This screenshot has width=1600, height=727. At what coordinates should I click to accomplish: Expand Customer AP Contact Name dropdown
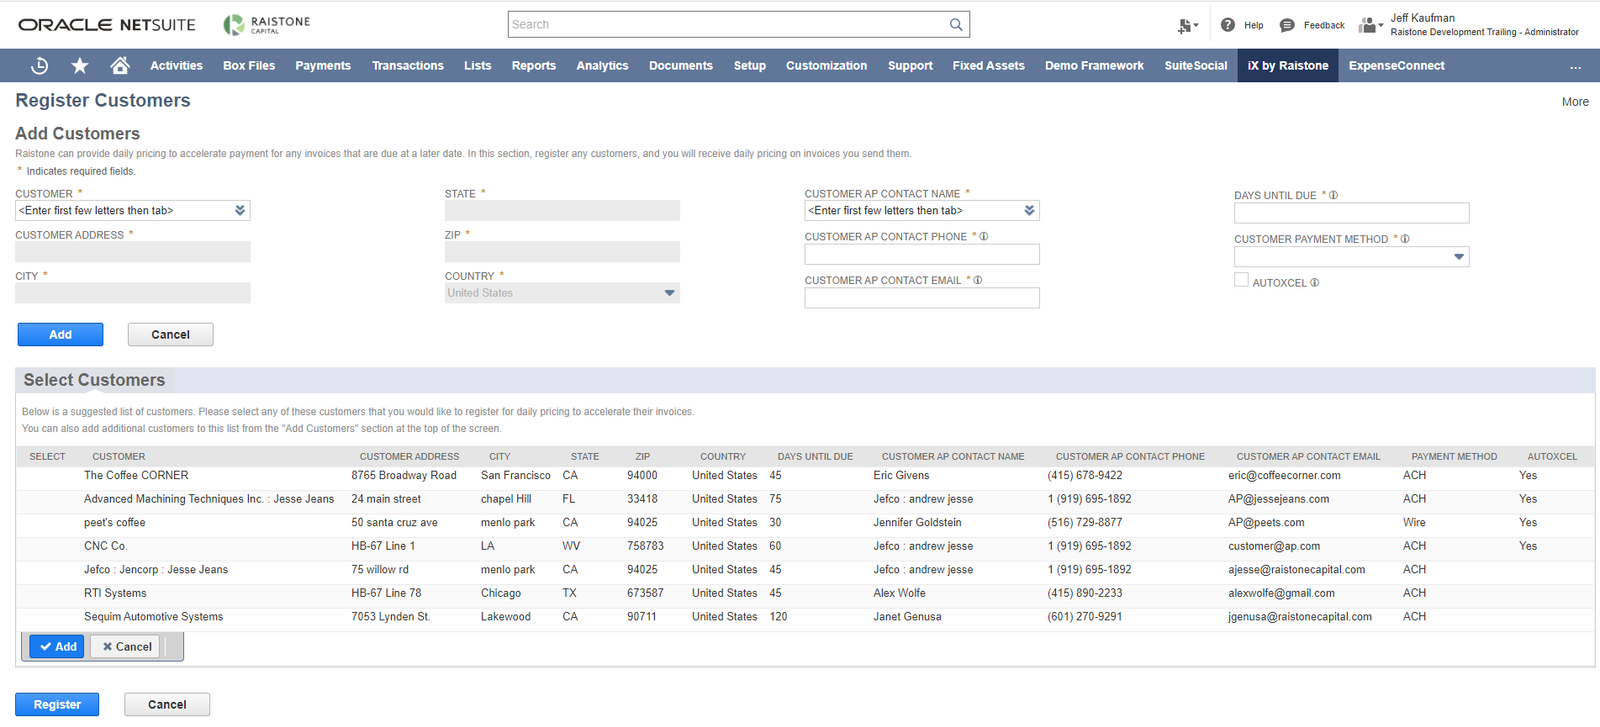pos(1029,211)
